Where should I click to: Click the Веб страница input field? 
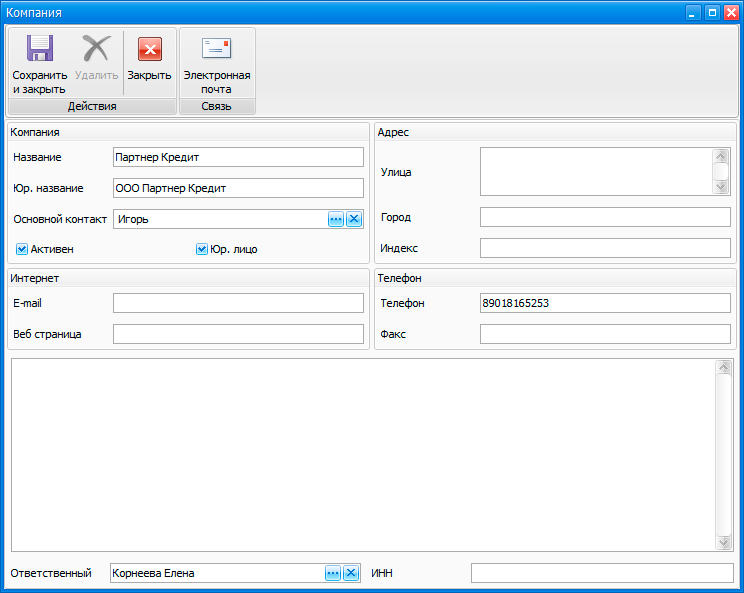click(x=238, y=334)
